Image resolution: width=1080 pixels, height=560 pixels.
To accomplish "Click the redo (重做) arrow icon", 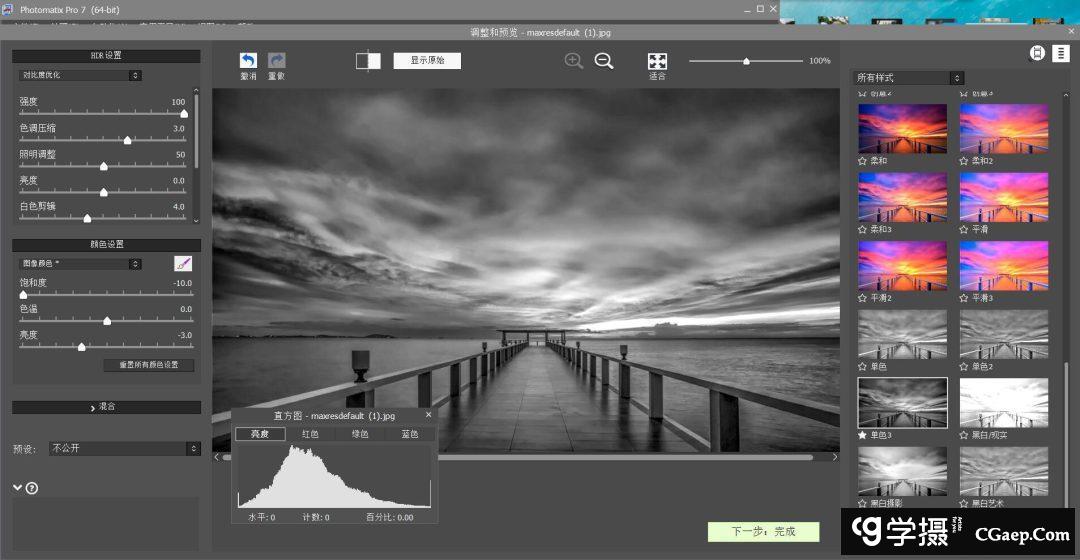I will click(277, 61).
